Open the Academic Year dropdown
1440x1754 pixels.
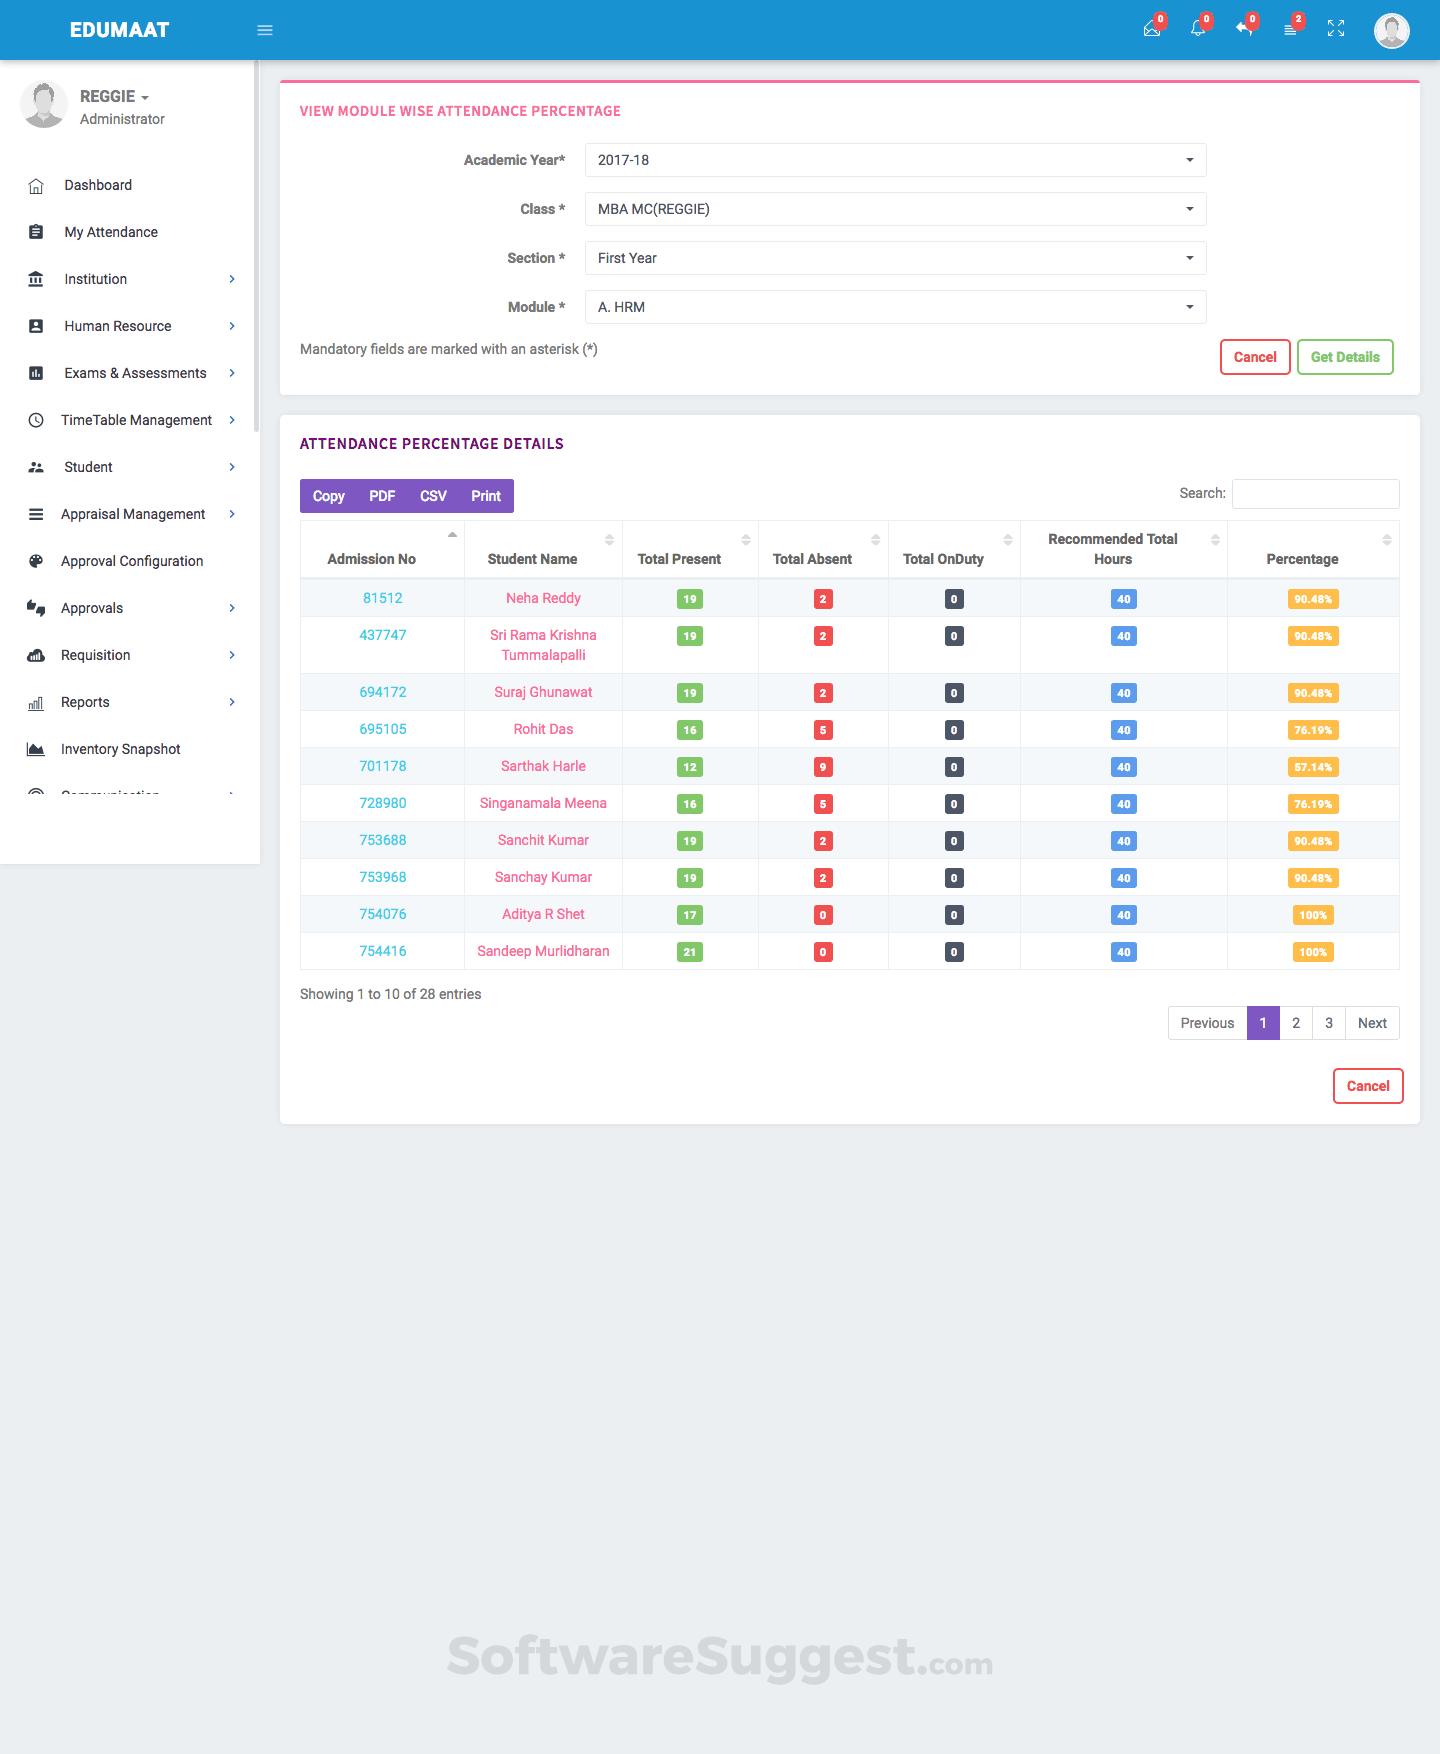coord(895,160)
